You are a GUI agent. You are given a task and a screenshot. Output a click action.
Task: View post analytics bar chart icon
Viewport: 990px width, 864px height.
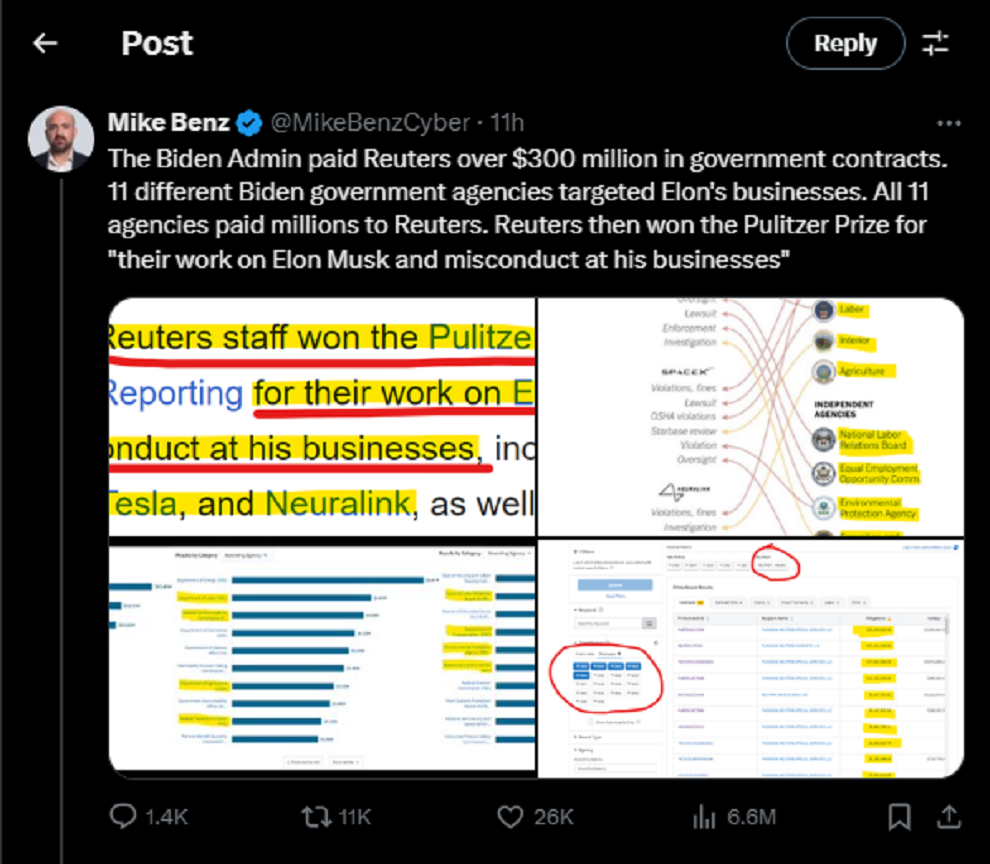click(705, 816)
